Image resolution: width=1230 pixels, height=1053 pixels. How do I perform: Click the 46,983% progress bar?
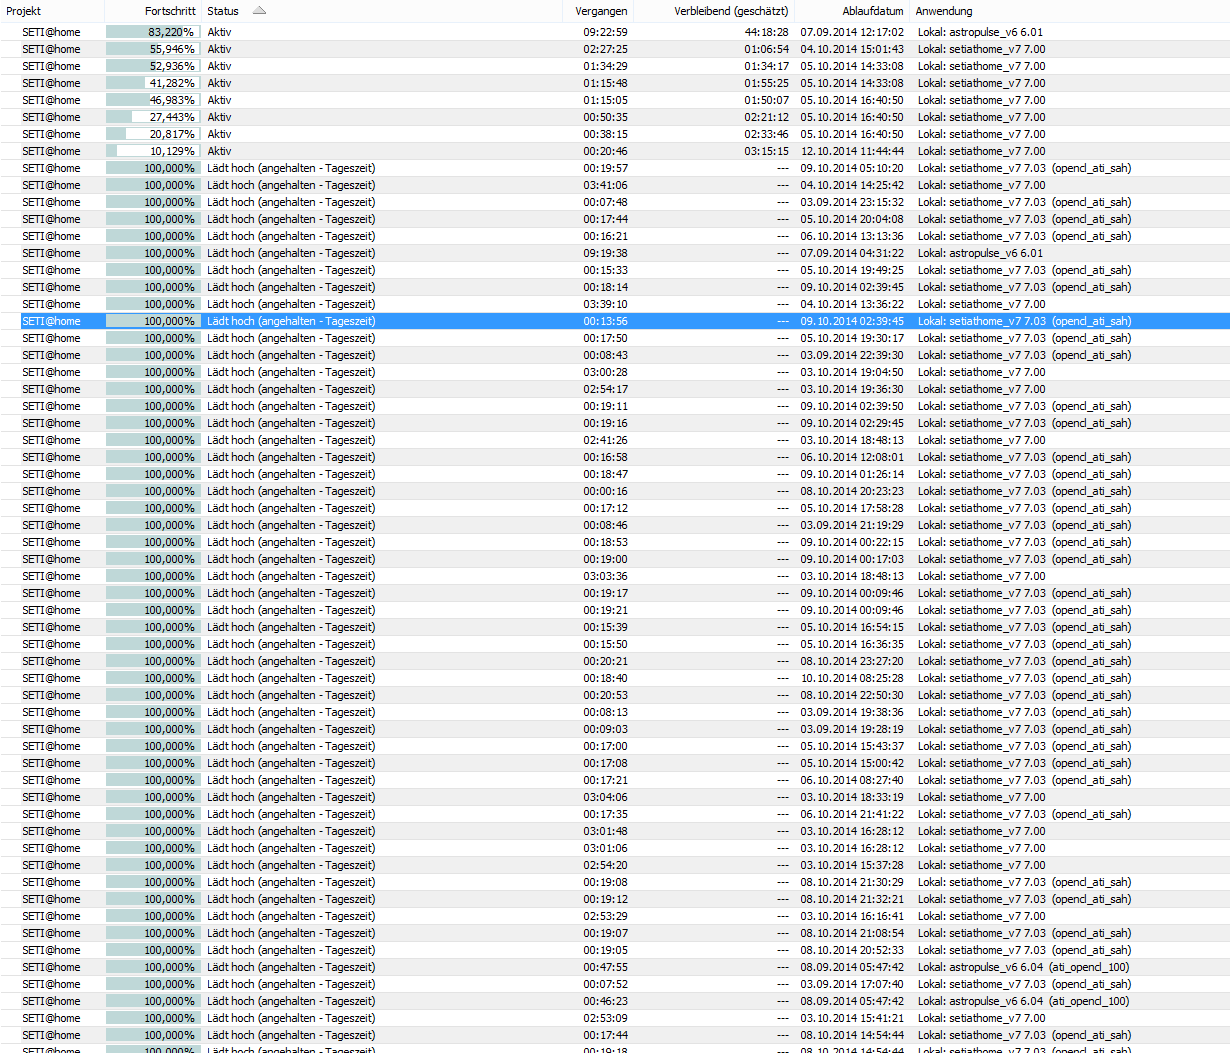tap(153, 100)
